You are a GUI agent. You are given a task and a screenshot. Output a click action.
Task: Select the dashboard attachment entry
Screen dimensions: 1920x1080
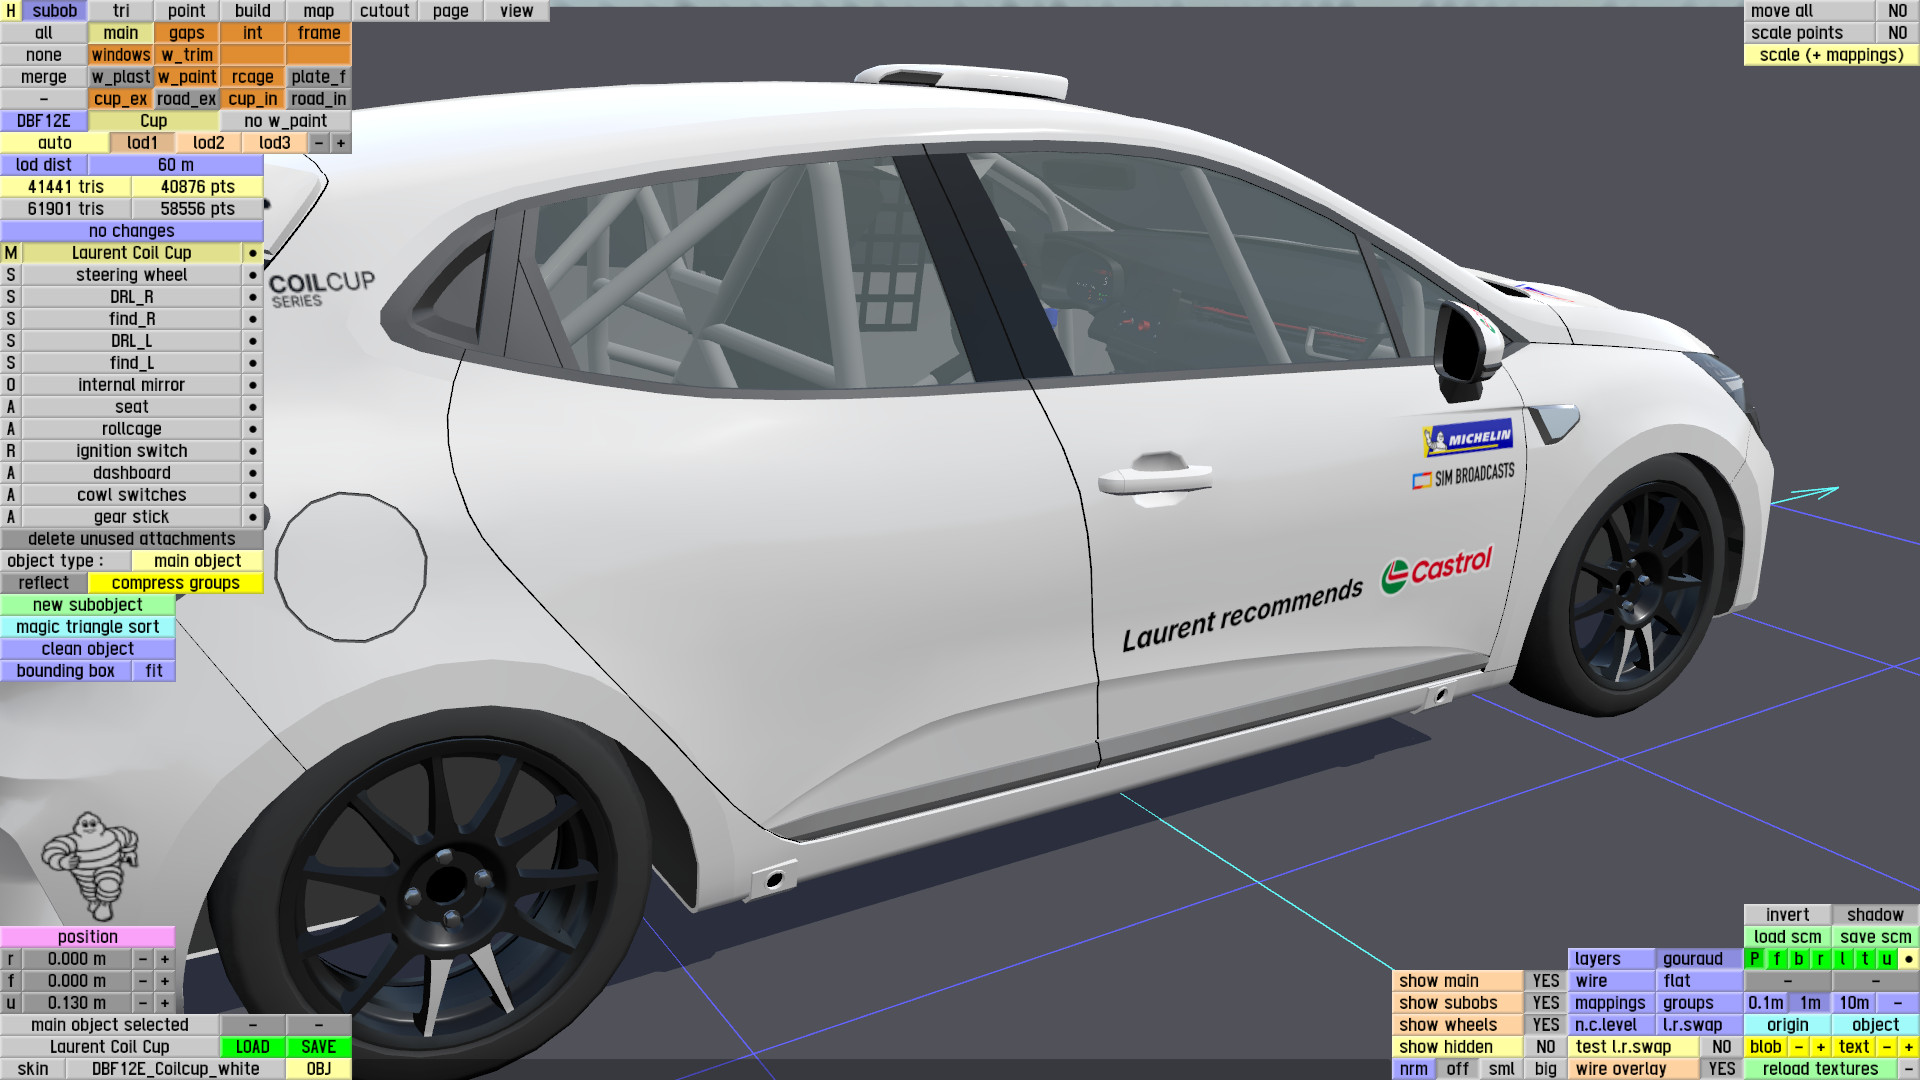tap(131, 473)
